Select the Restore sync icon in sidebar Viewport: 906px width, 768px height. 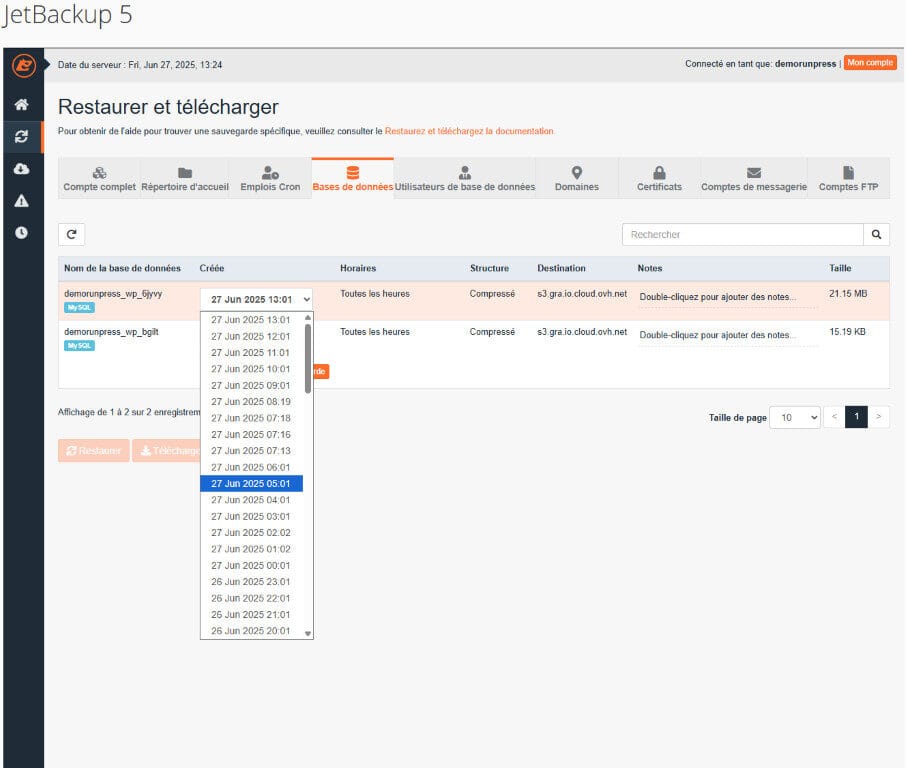[x=21, y=137]
